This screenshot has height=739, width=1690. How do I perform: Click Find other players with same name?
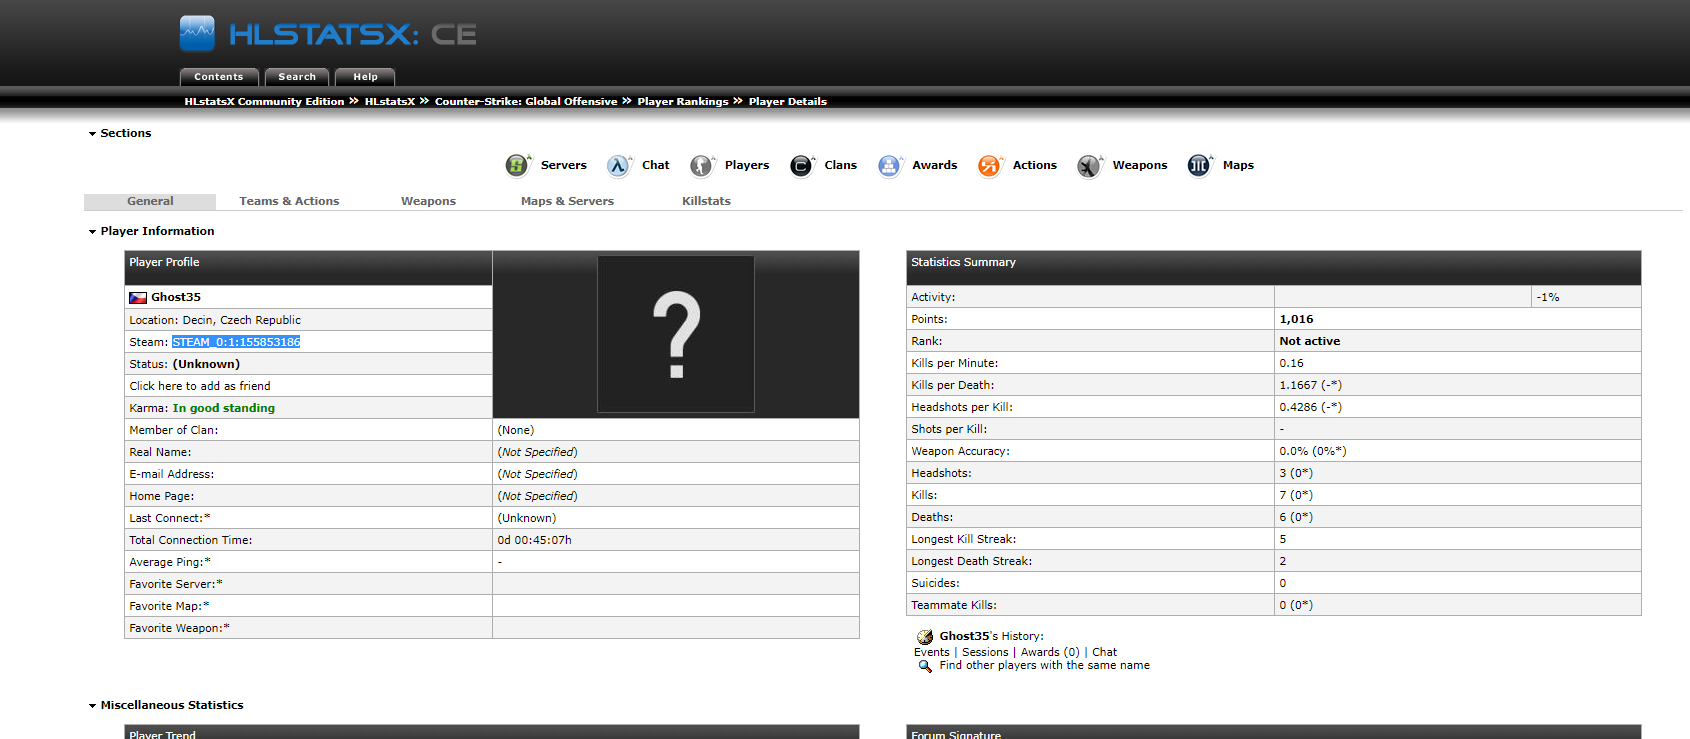pos(1044,665)
